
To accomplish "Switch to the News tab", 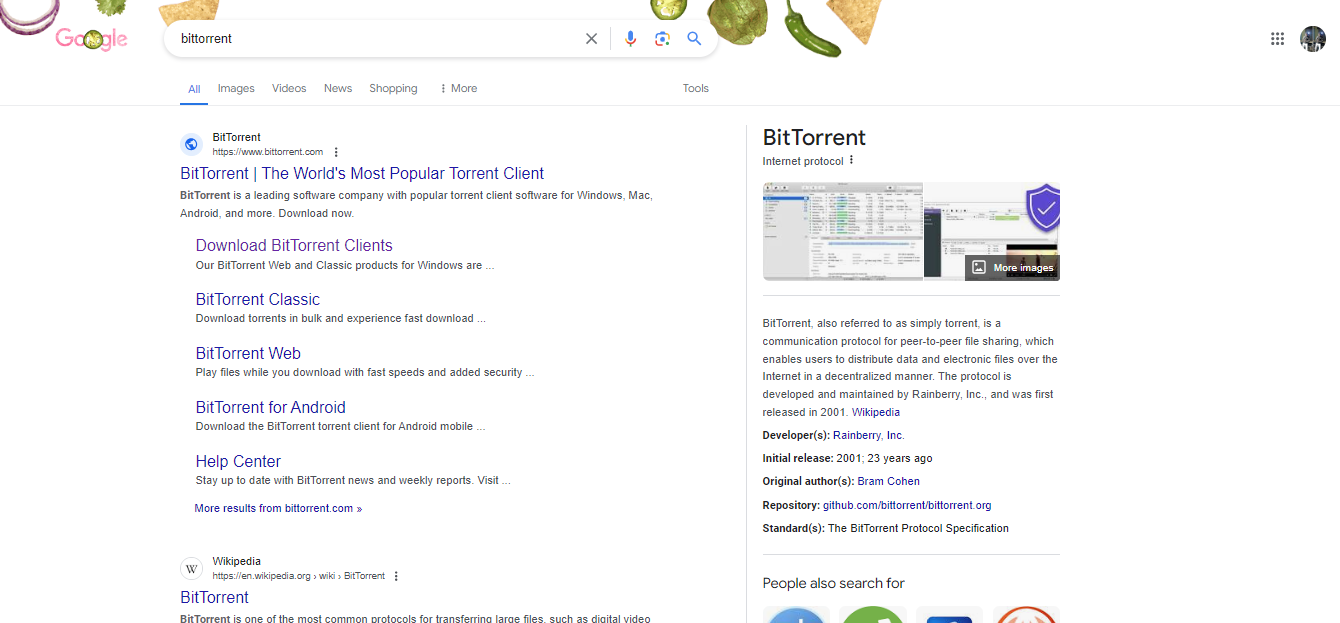I will coord(338,88).
